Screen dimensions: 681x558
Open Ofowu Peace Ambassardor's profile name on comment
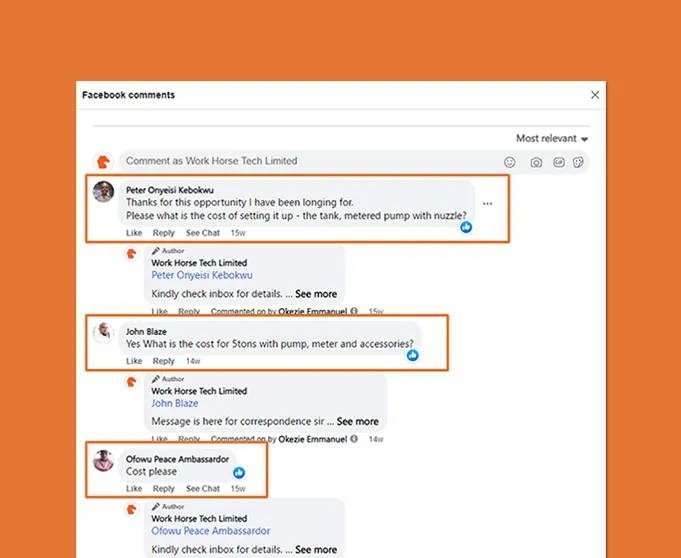point(177,459)
